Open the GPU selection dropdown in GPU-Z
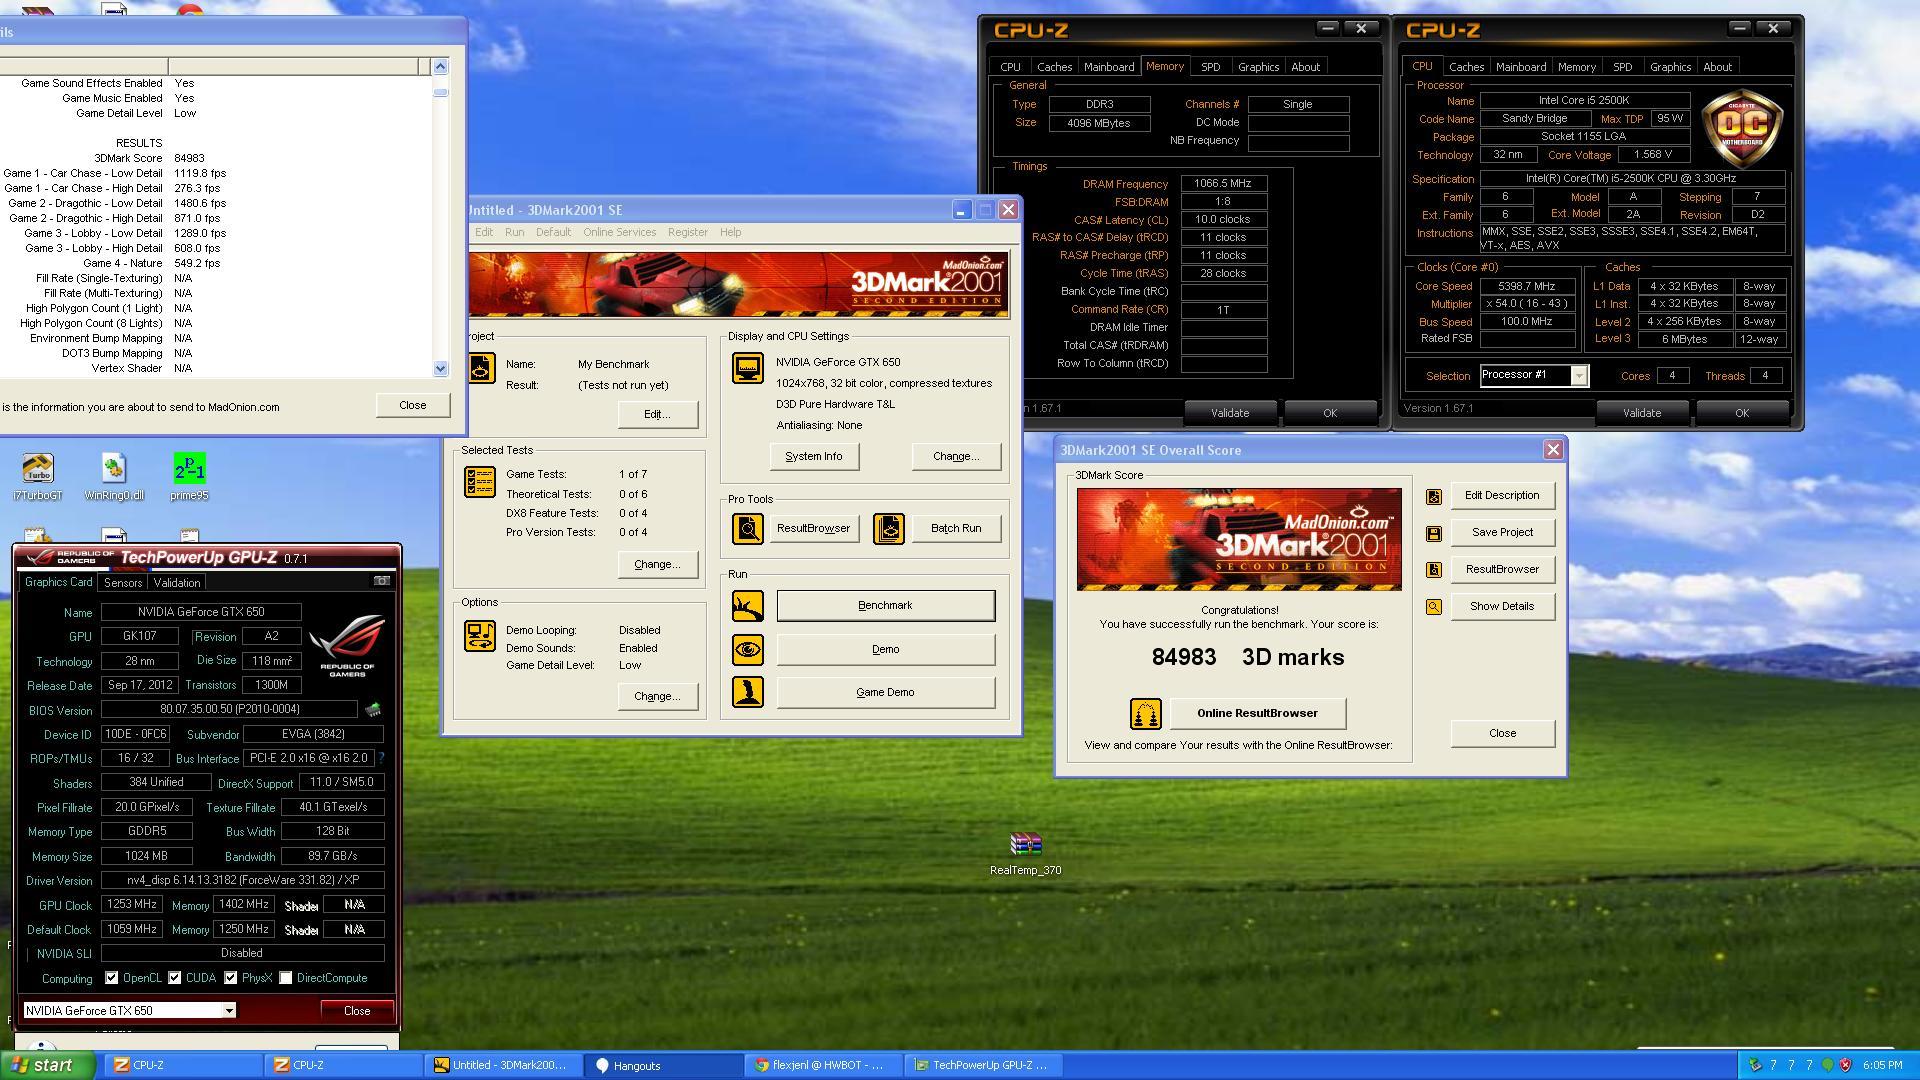Screen dimensions: 1920x1080 (x=229, y=1011)
